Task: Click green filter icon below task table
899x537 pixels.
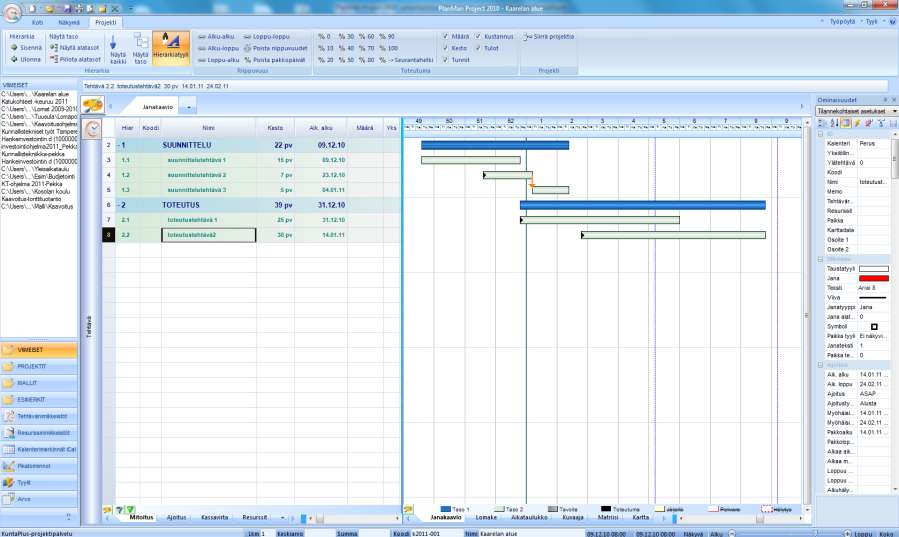Action: [131, 509]
